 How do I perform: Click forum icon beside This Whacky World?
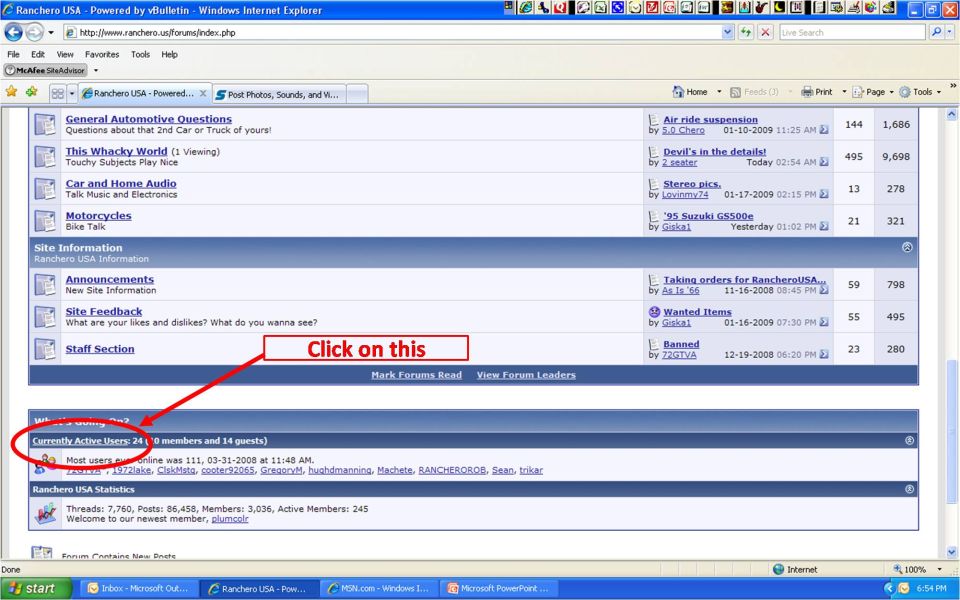tap(45, 157)
